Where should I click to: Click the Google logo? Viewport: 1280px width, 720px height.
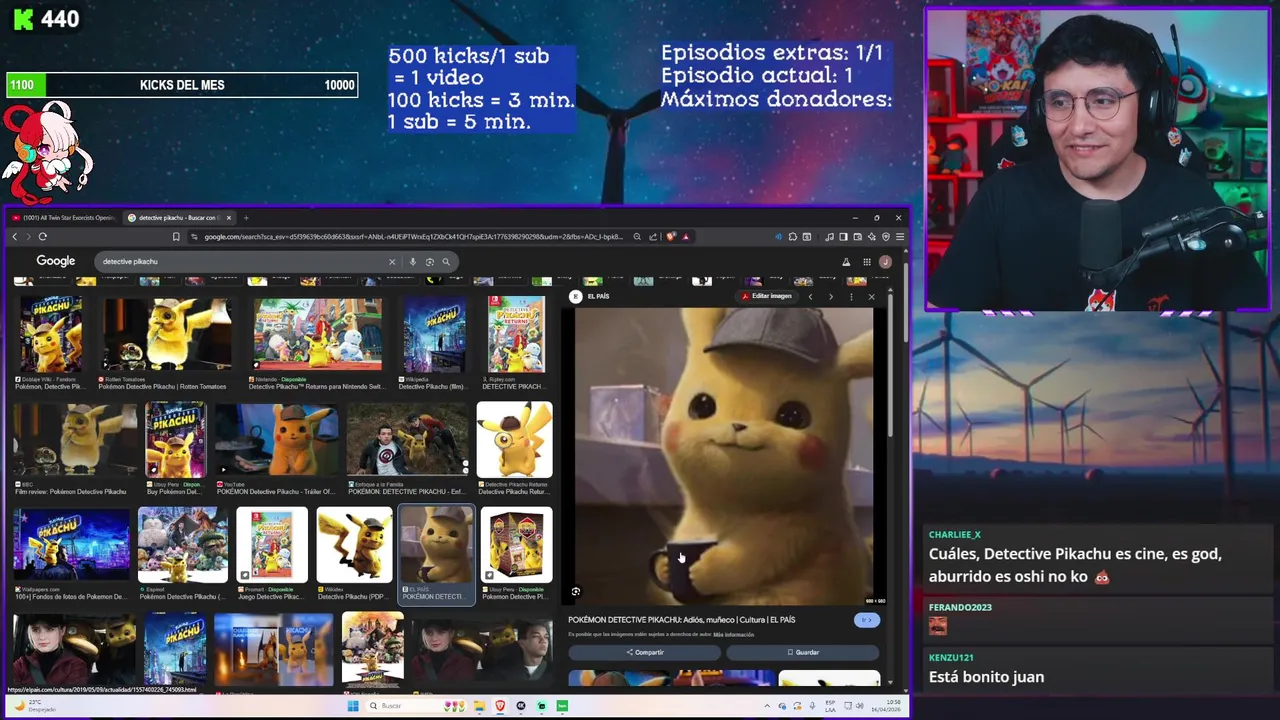point(56,261)
